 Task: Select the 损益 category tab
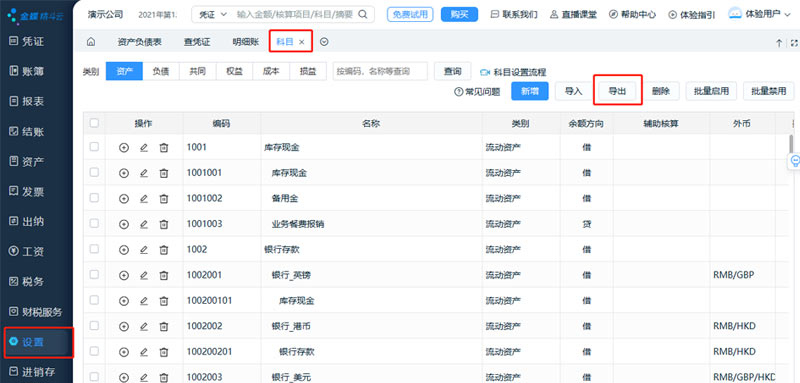[308, 71]
